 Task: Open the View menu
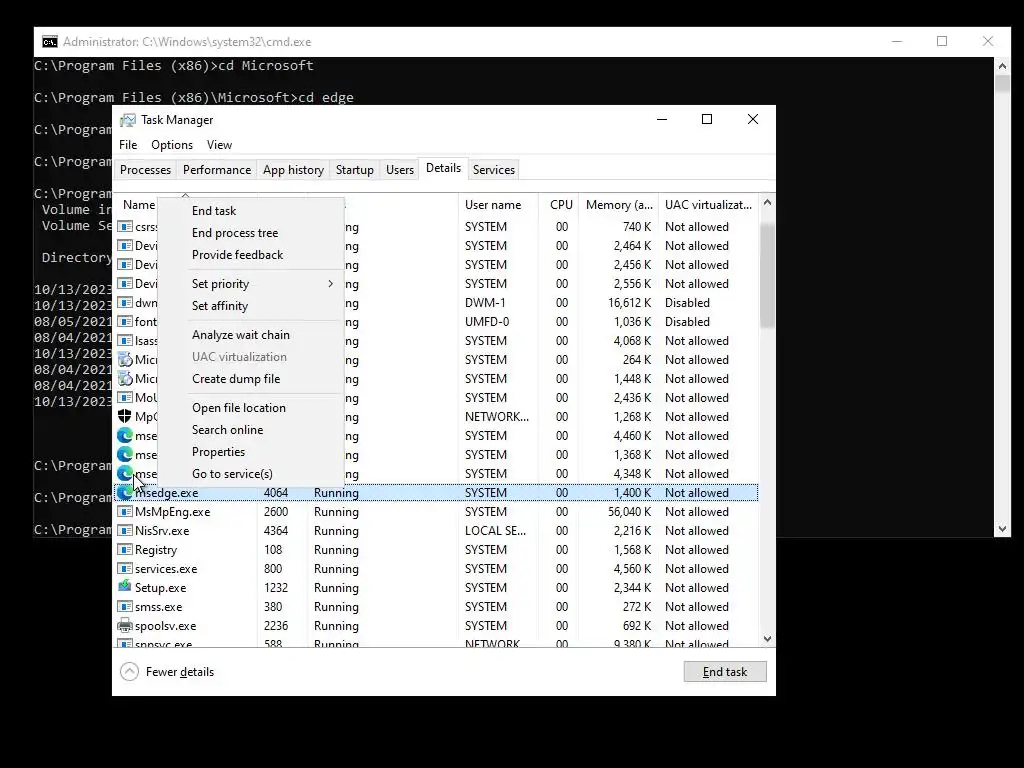click(219, 145)
